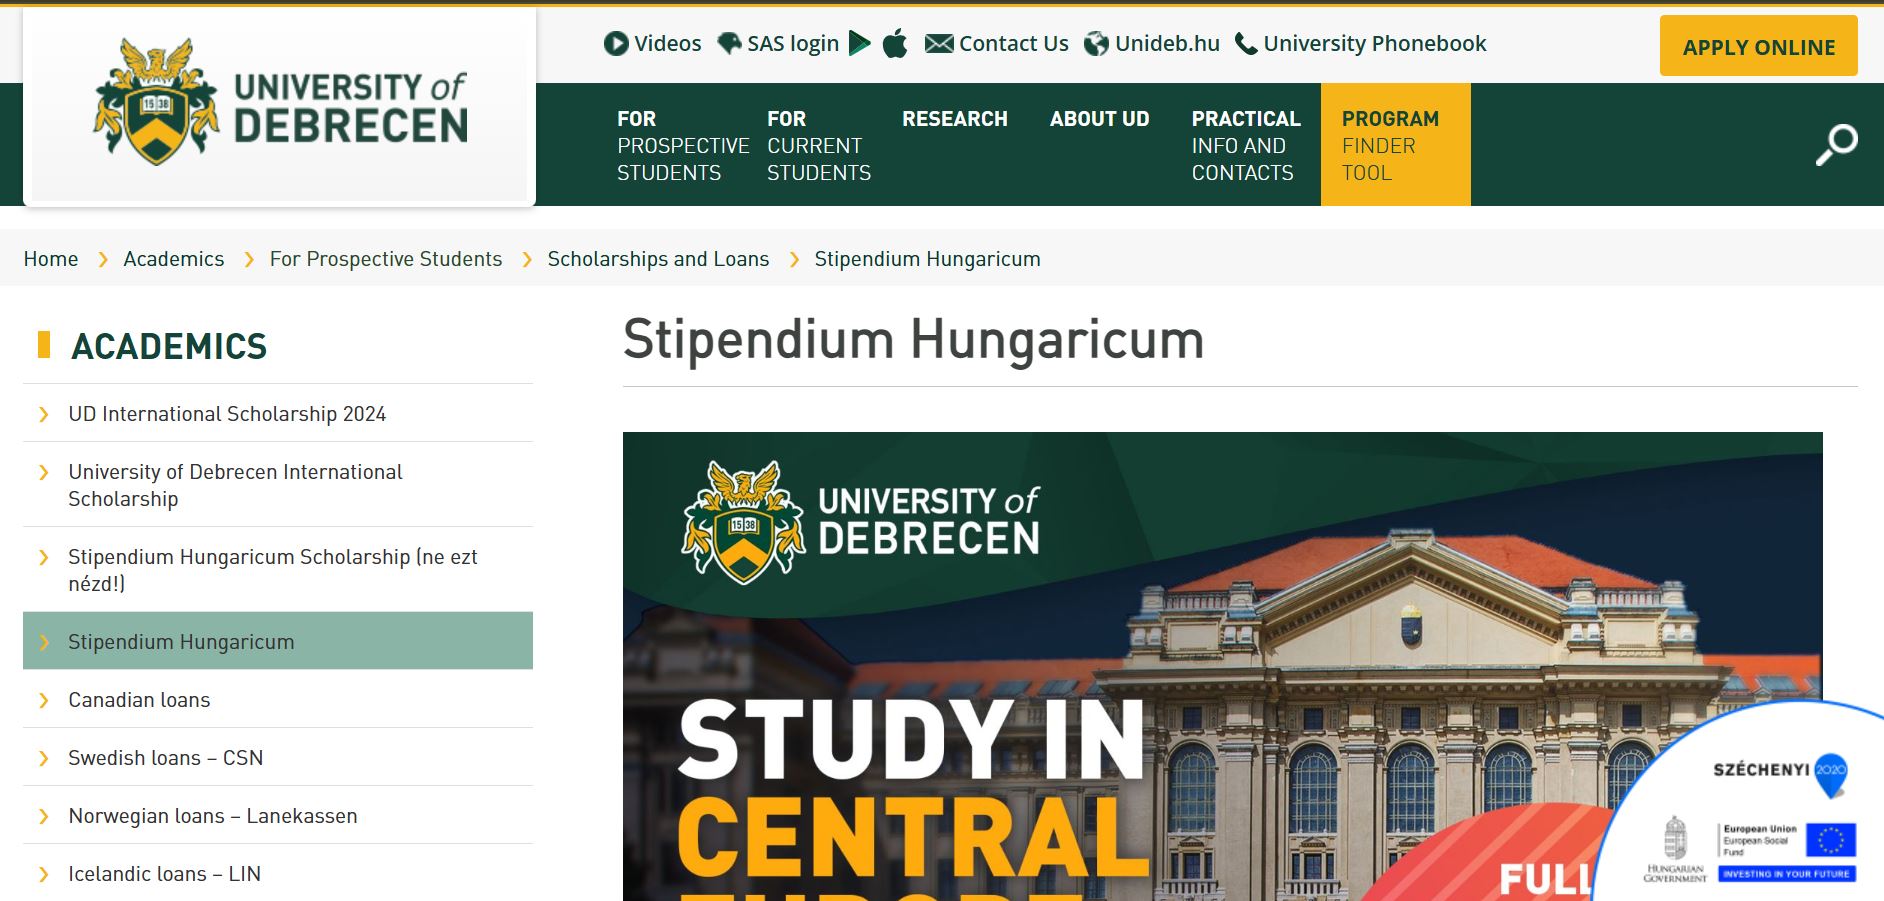Go to For Prospective Students breadcrumb
The width and height of the screenshot is (1884, 901).
(x=386, y=259)
